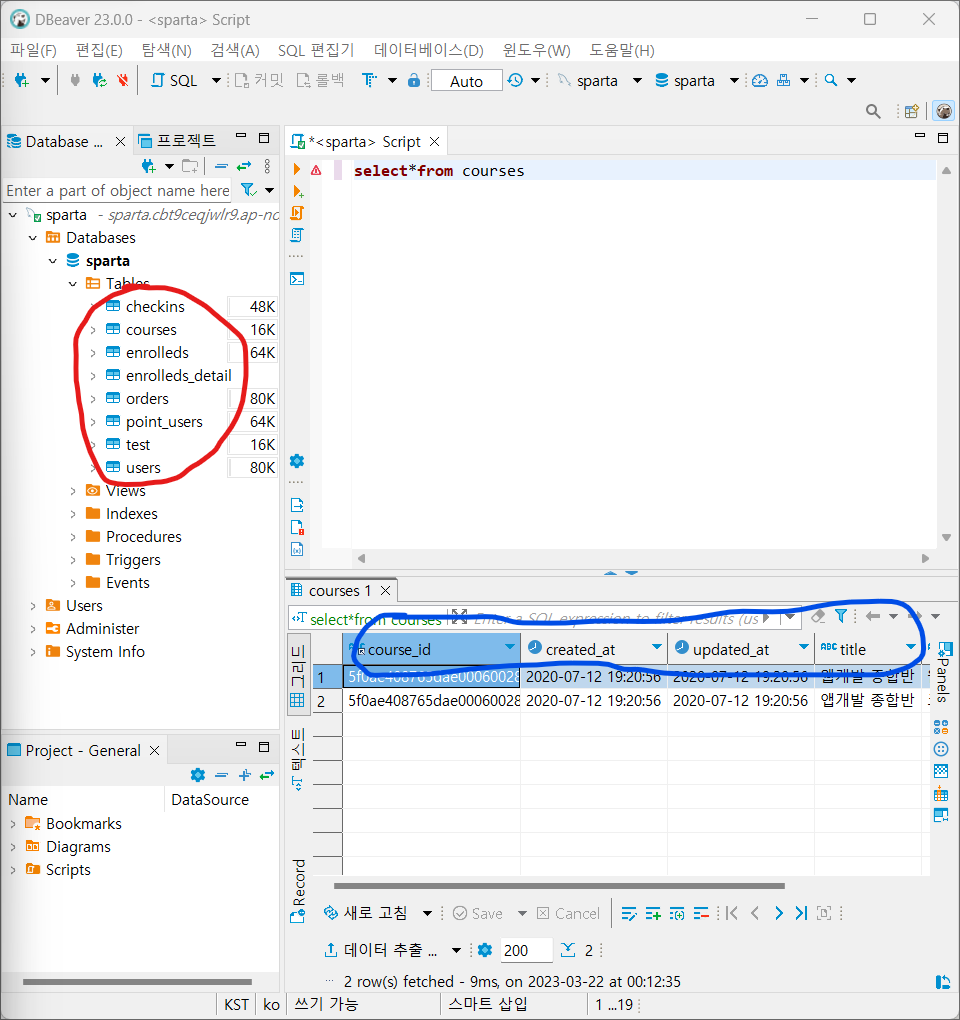Screen dimensions: 960x1020
Task: Select the 앱개발 종합반 cell in row 2
Action: click(x=867, y=701)
